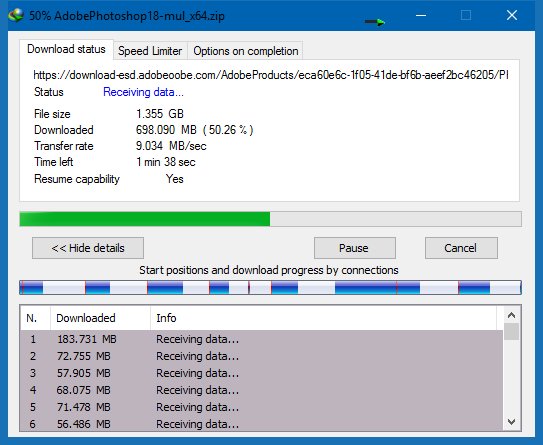Open Options on completion tab
Screen dimensions: 543x445
tap(246, 51)
